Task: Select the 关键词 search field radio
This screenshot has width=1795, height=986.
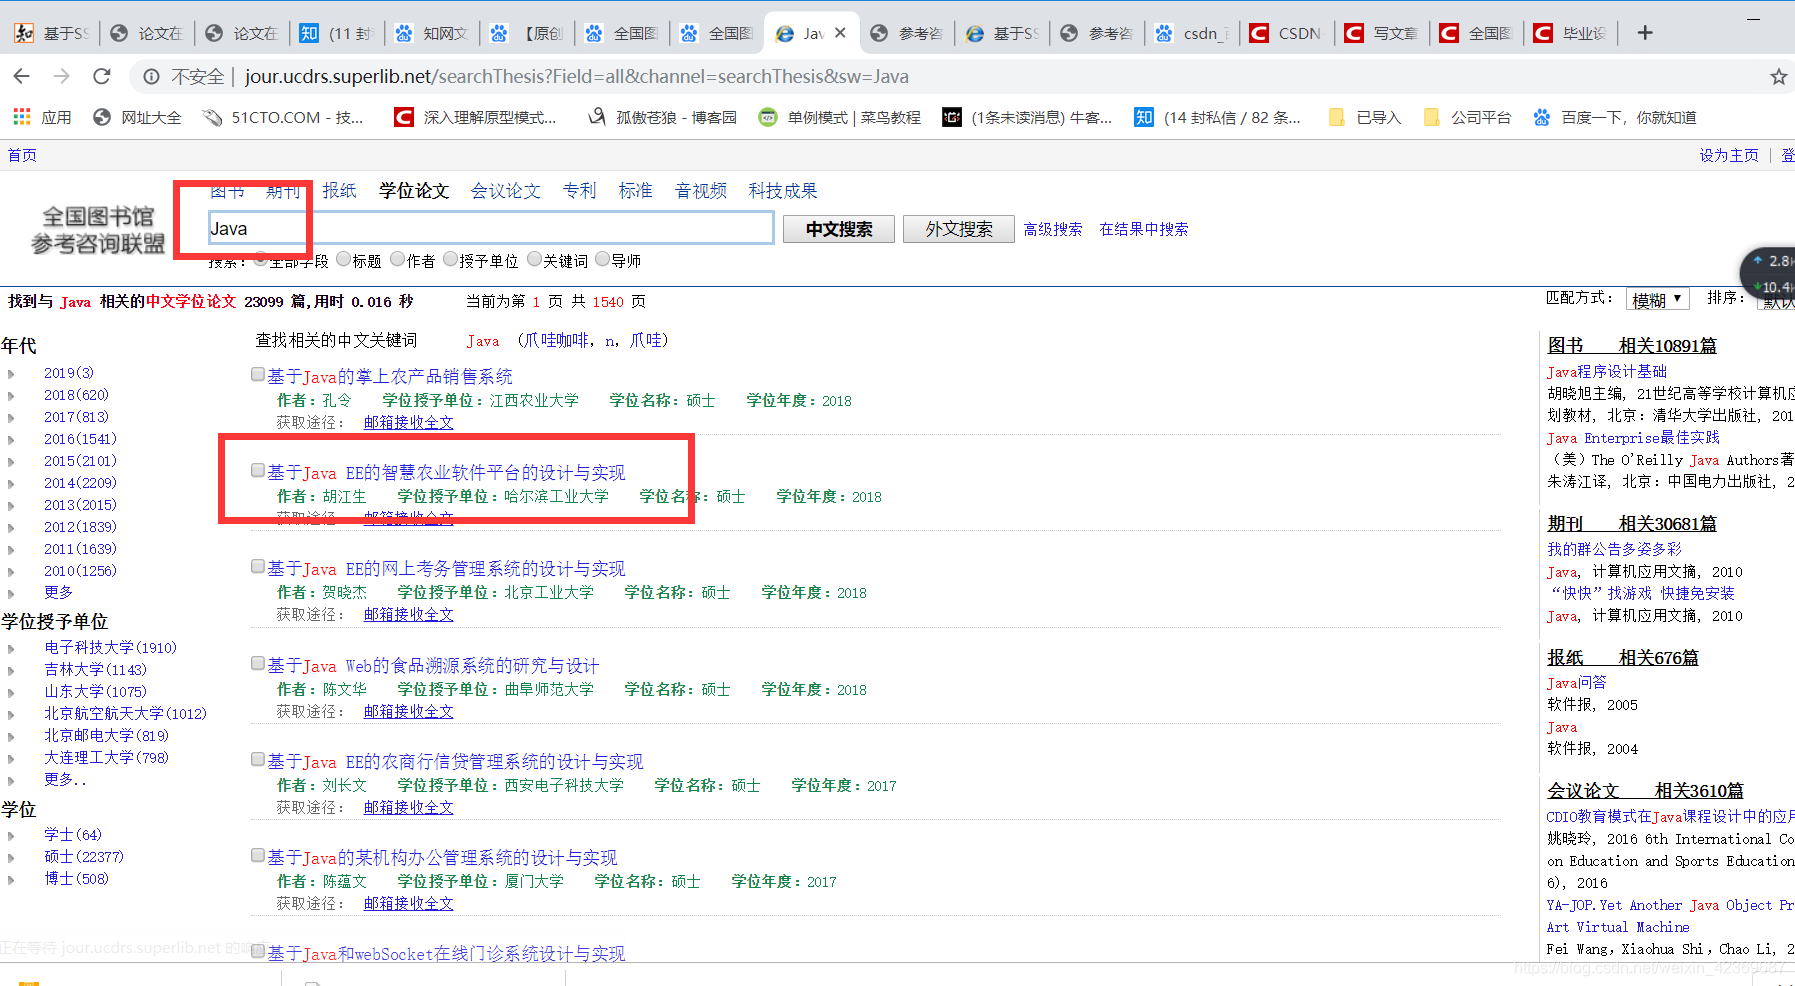Action: tap(534, 259)
